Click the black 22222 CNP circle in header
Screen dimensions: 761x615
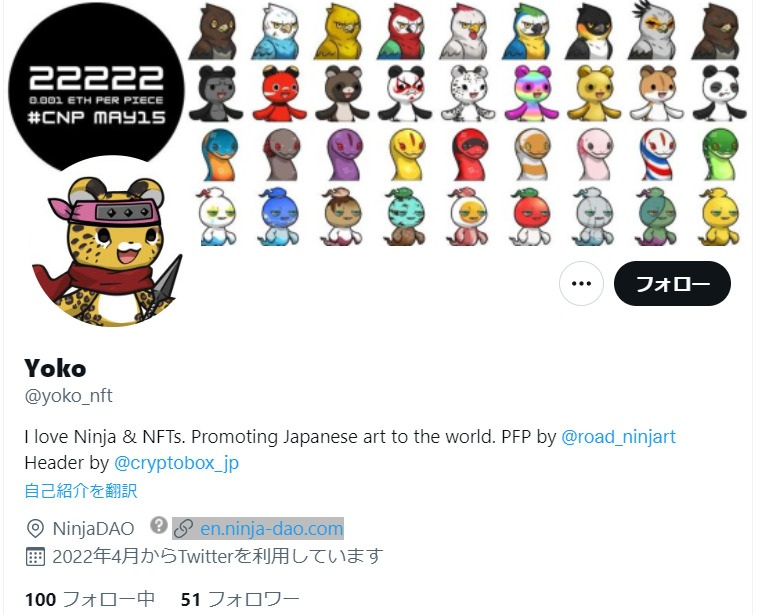click(96, 88)
